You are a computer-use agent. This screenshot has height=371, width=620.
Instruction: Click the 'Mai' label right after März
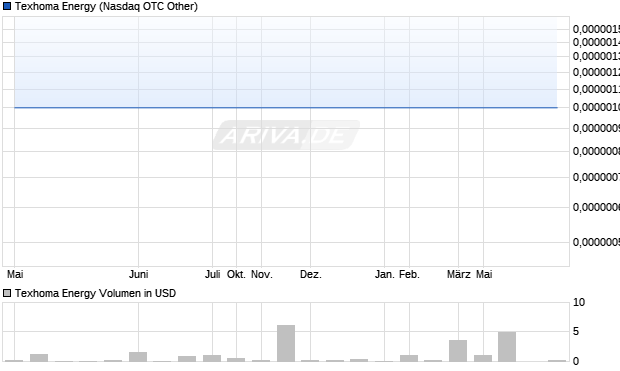coord(484,274)
